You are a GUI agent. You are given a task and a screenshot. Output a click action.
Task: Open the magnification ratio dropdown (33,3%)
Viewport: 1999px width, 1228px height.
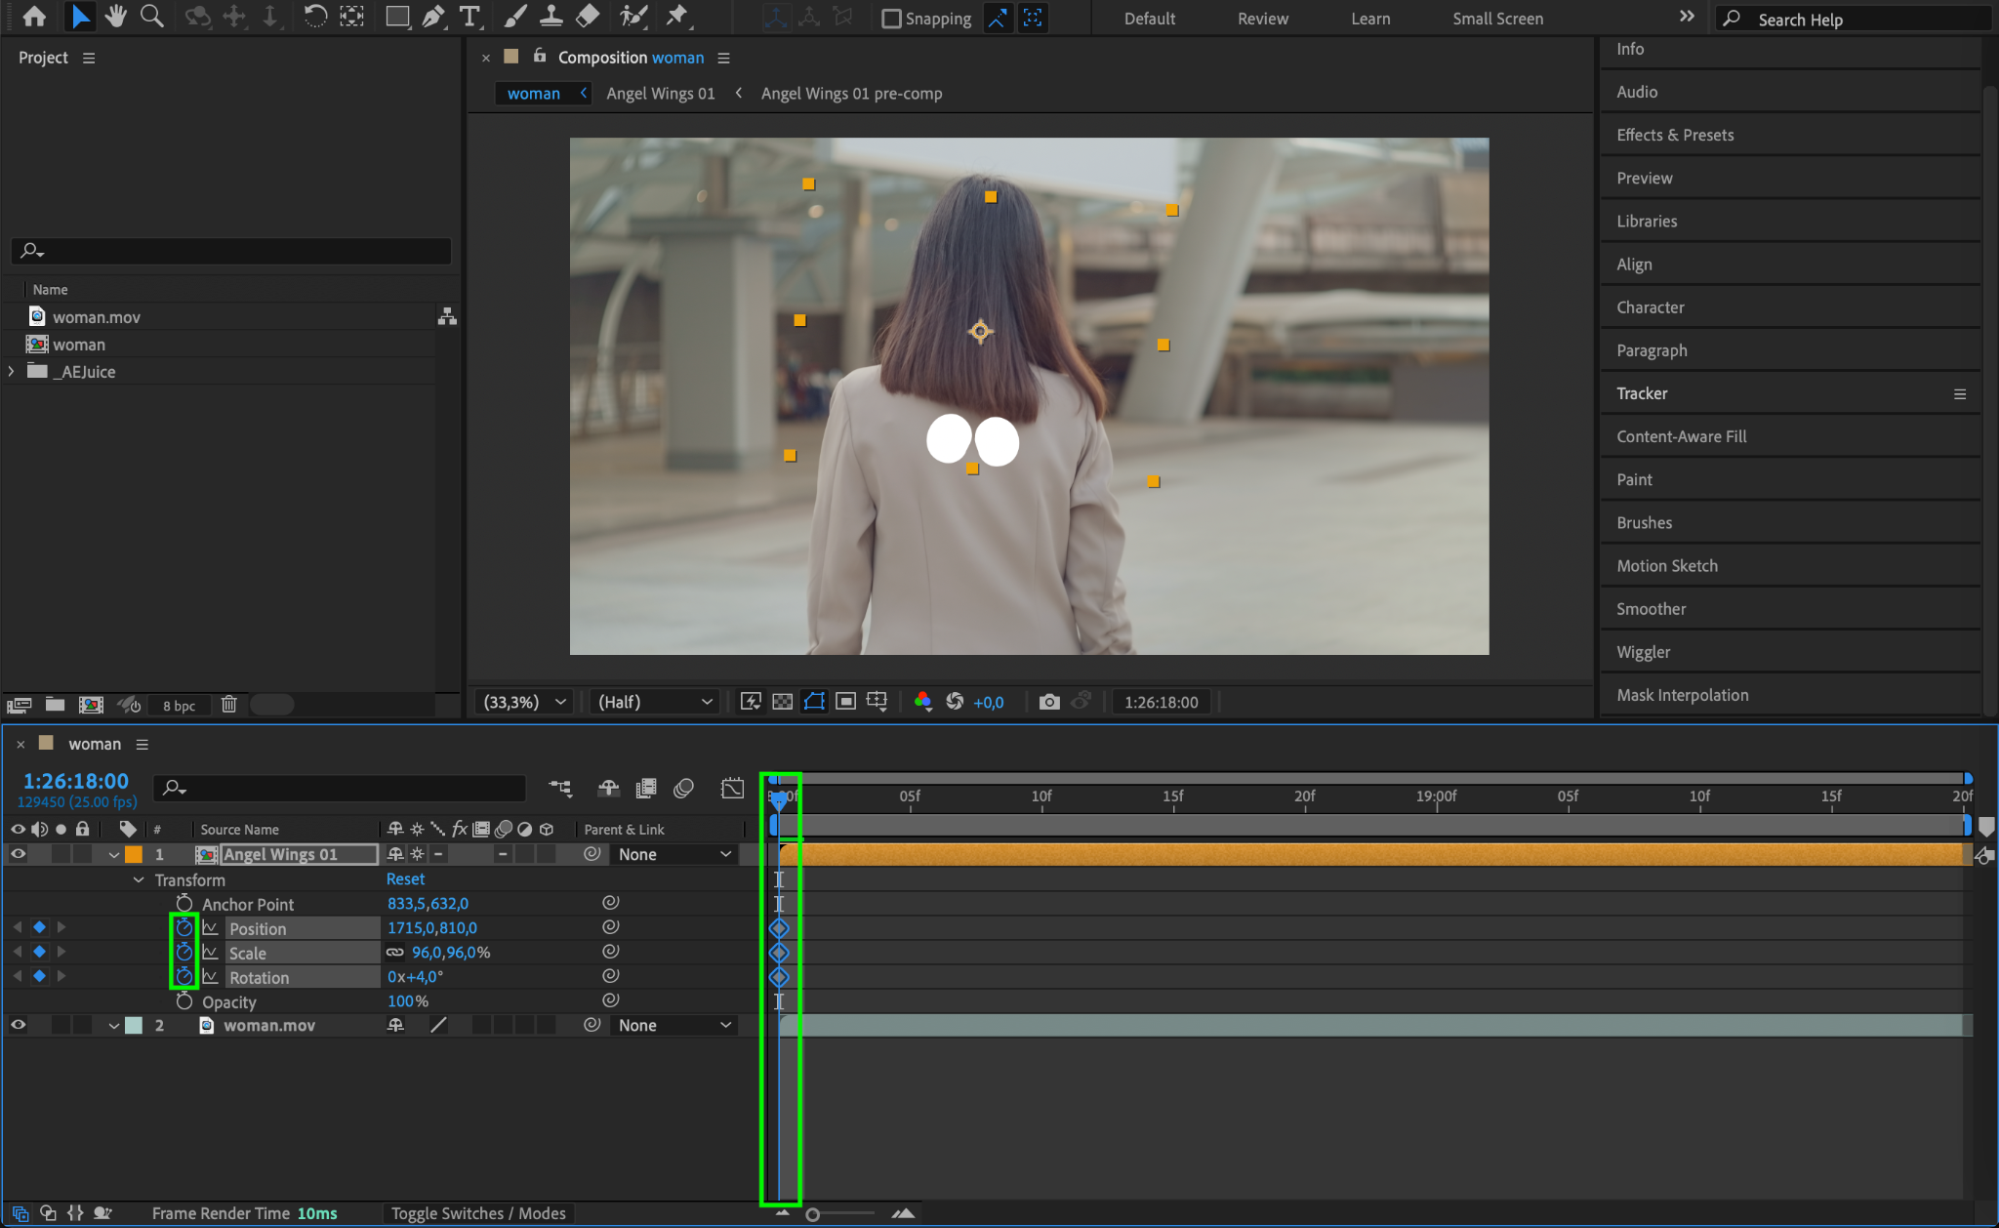[x=525, y=702]
